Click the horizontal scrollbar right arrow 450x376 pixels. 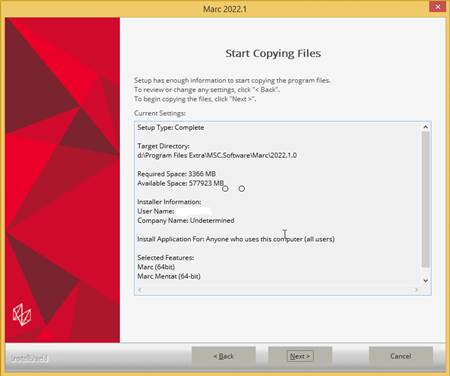[x=416, y=290]
